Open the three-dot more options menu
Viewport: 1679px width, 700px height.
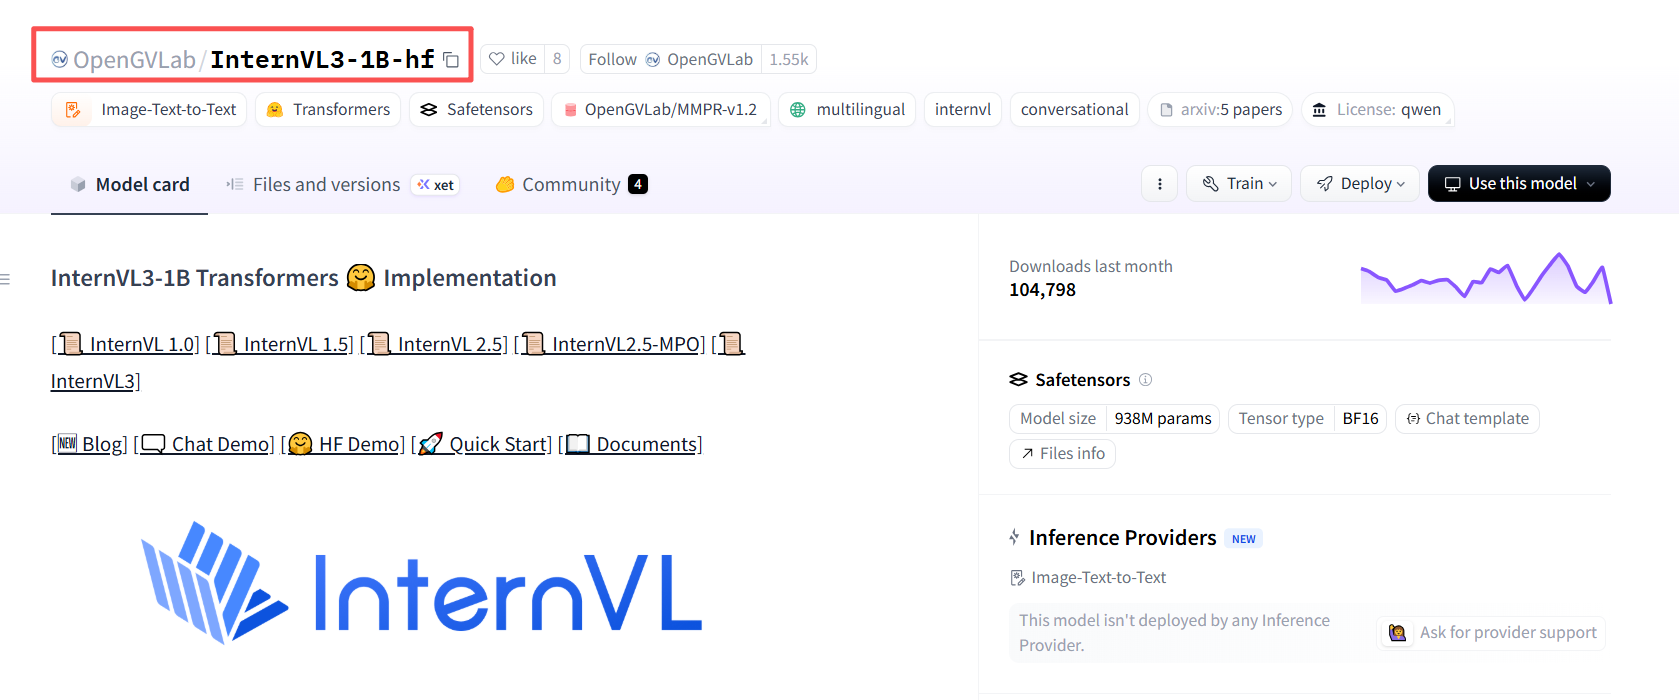point(1160,184)
